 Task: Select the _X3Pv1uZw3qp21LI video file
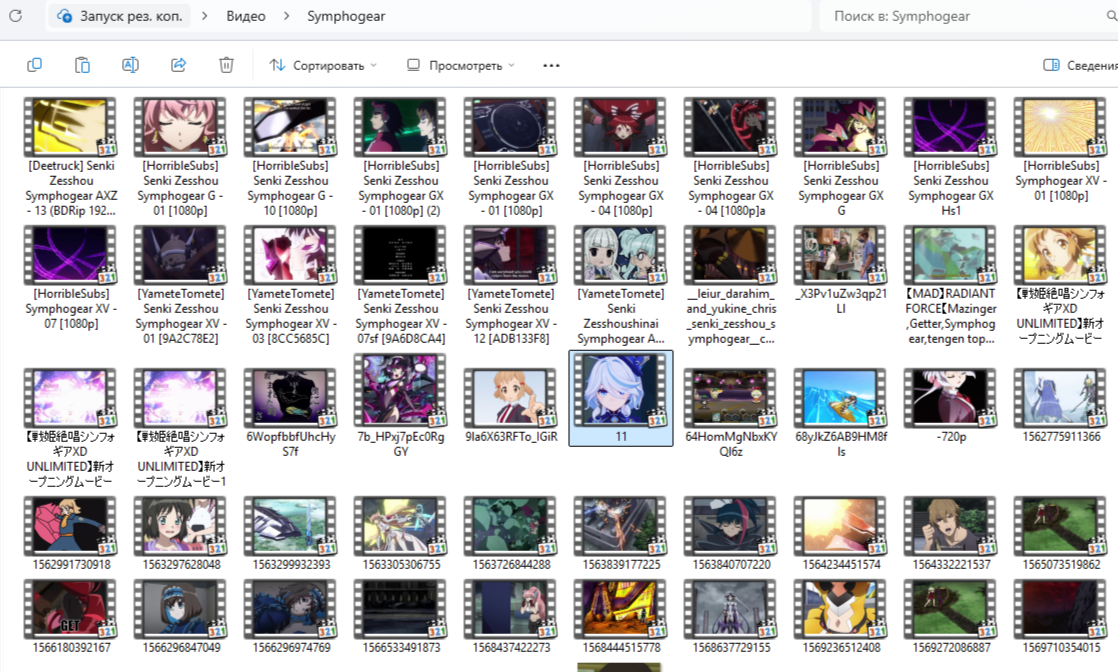click(841, 270)
